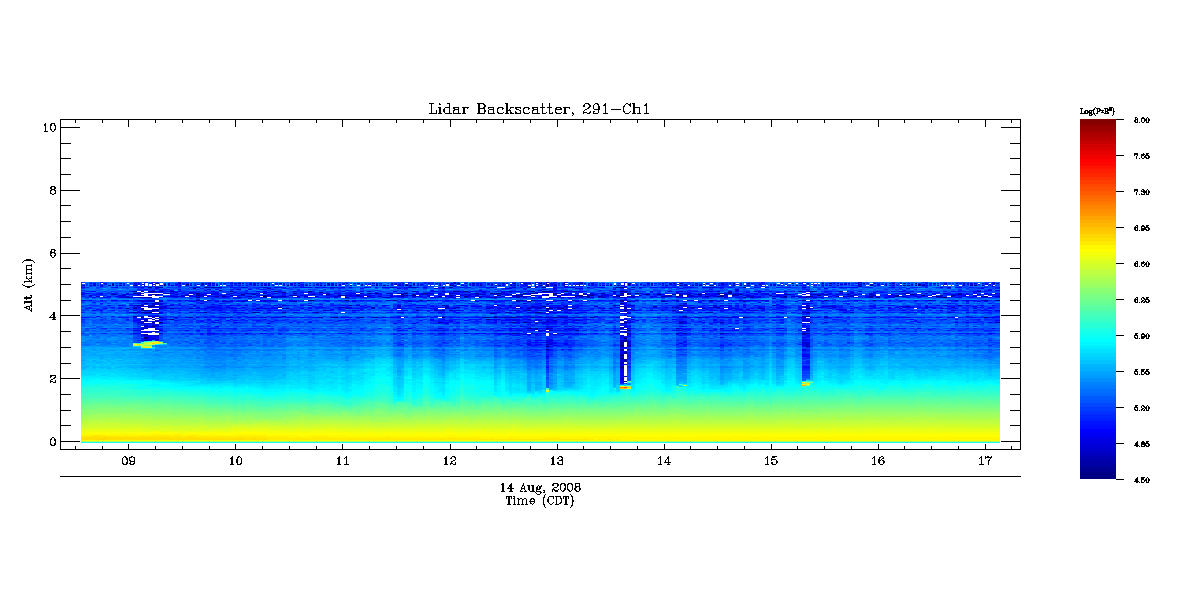Click the colorbar value '8.00'
The image size is (1200, 600).
pyautogui.click(x=1142, y=120)
